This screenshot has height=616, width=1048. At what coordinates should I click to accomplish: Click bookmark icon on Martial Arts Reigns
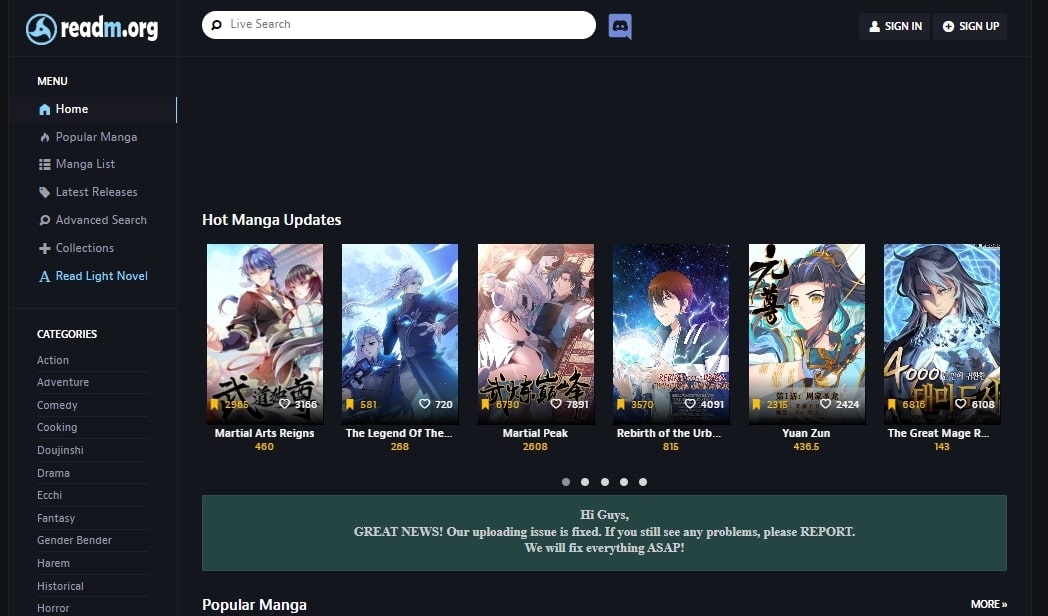pyautogui.click(x=215, y=404)
